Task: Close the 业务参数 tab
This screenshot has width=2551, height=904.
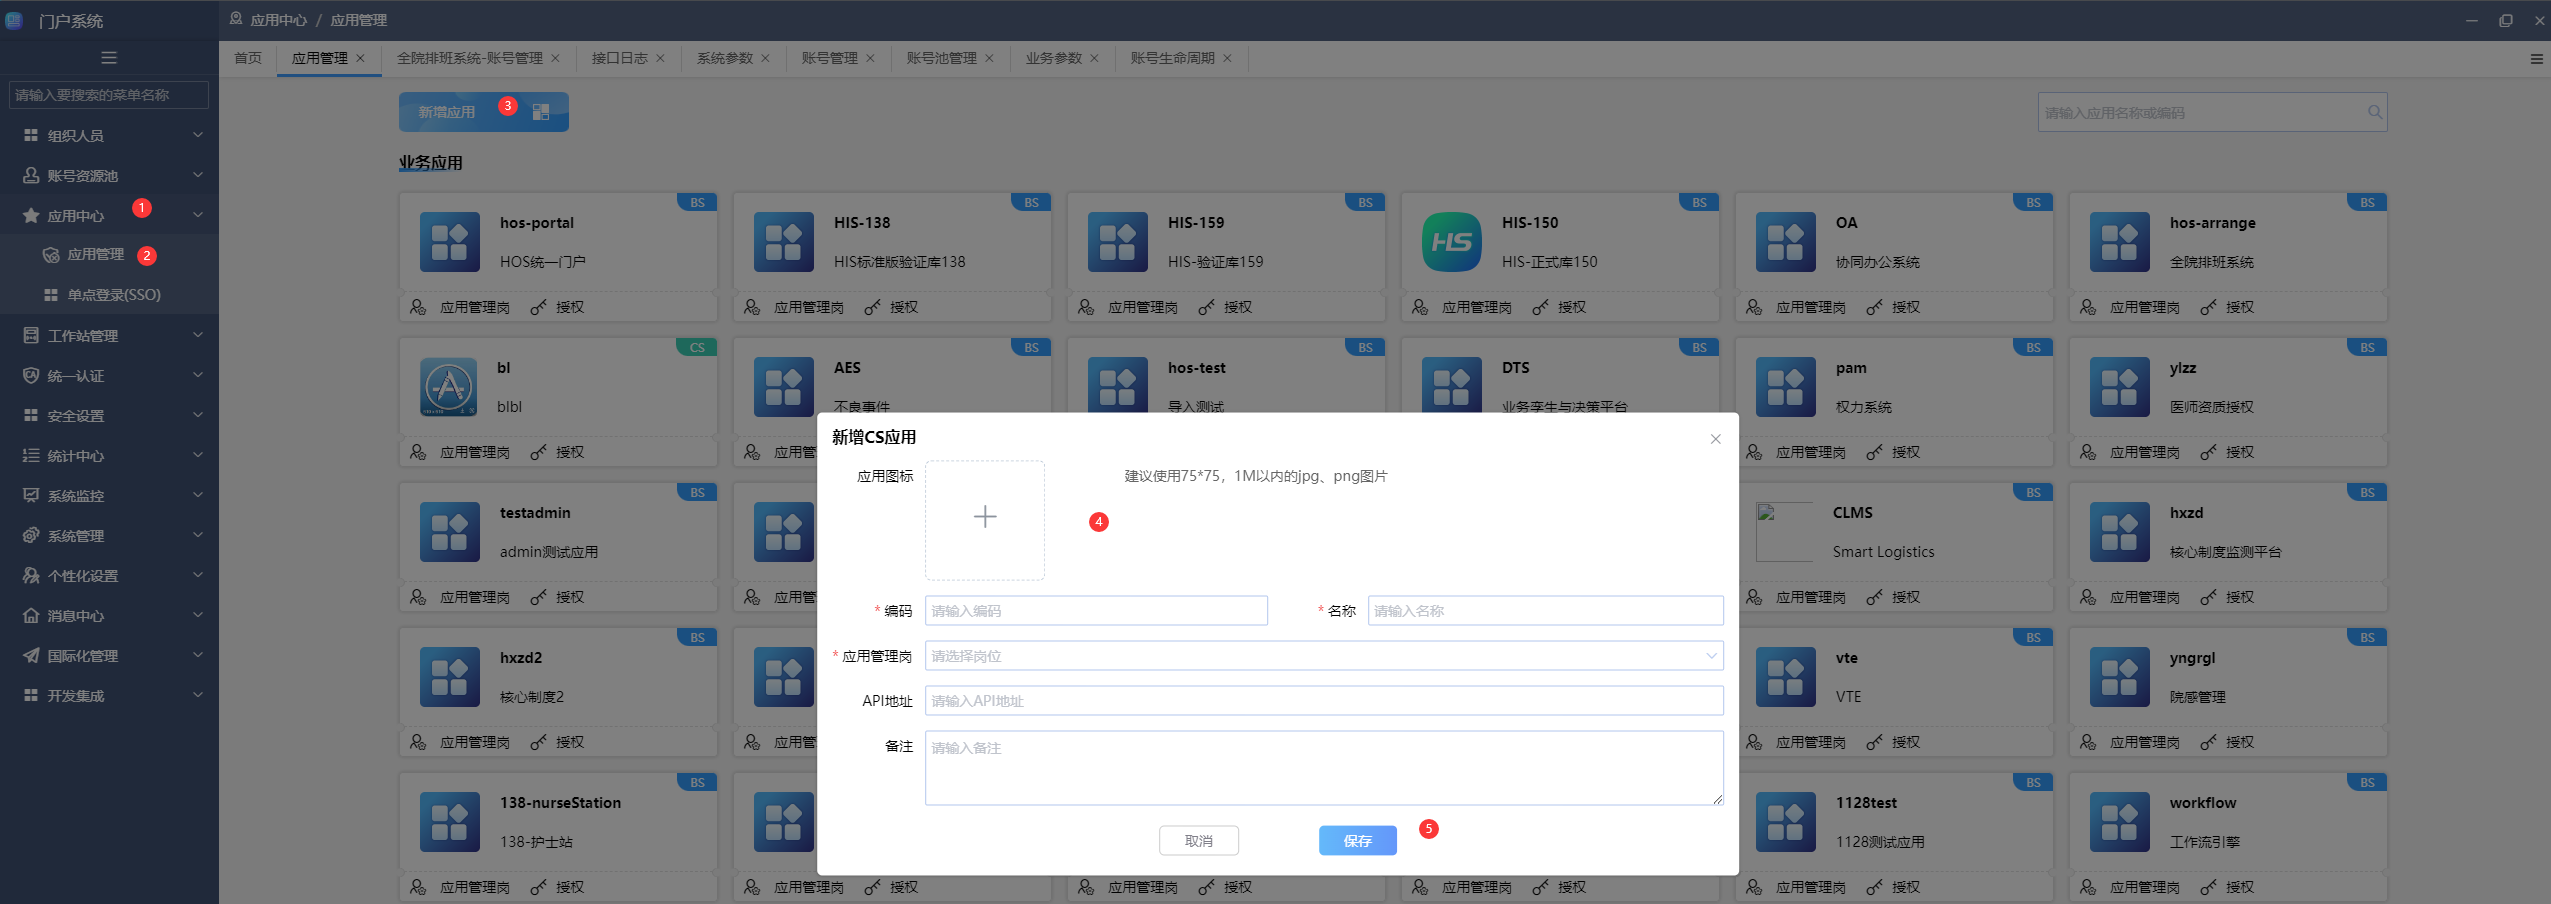Action: pyautogui.click(x=1094, y=58)
